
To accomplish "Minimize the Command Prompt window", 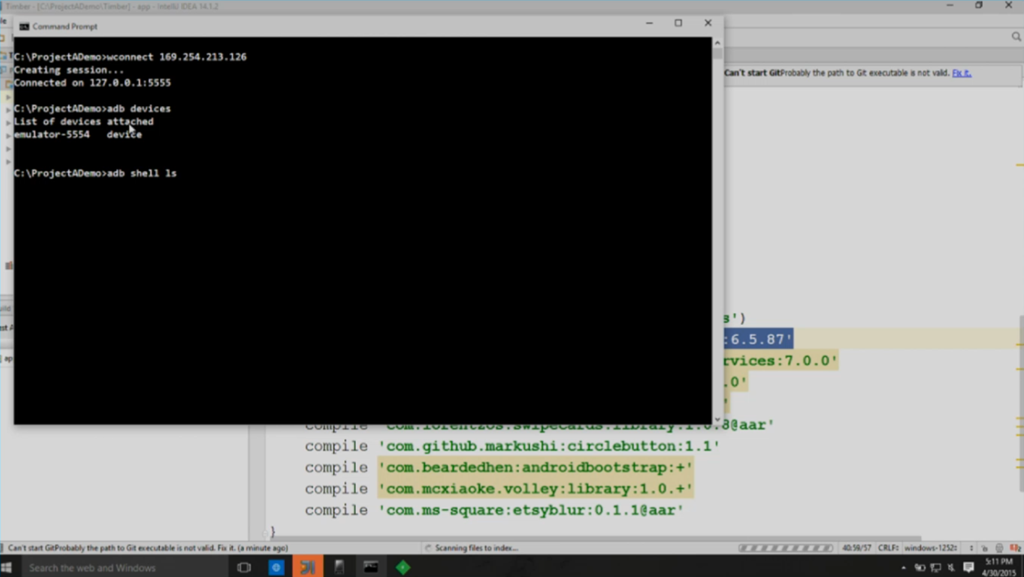I will coord(649,23).
